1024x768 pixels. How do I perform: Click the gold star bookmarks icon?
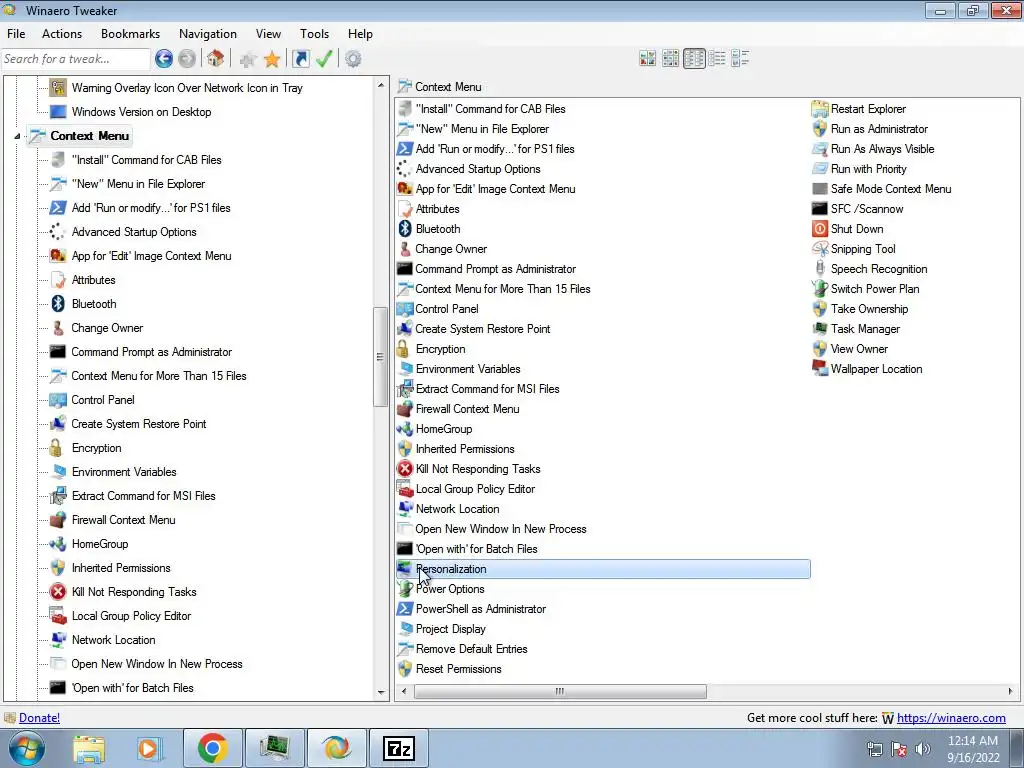coord(272,59)
